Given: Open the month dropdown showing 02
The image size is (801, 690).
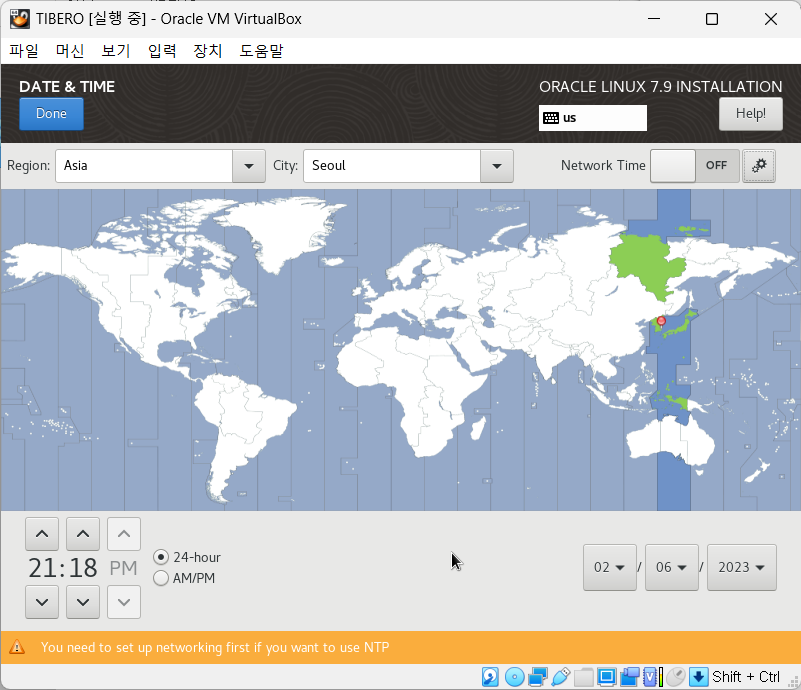Looking at the screenshot, I should coord(610,567).
